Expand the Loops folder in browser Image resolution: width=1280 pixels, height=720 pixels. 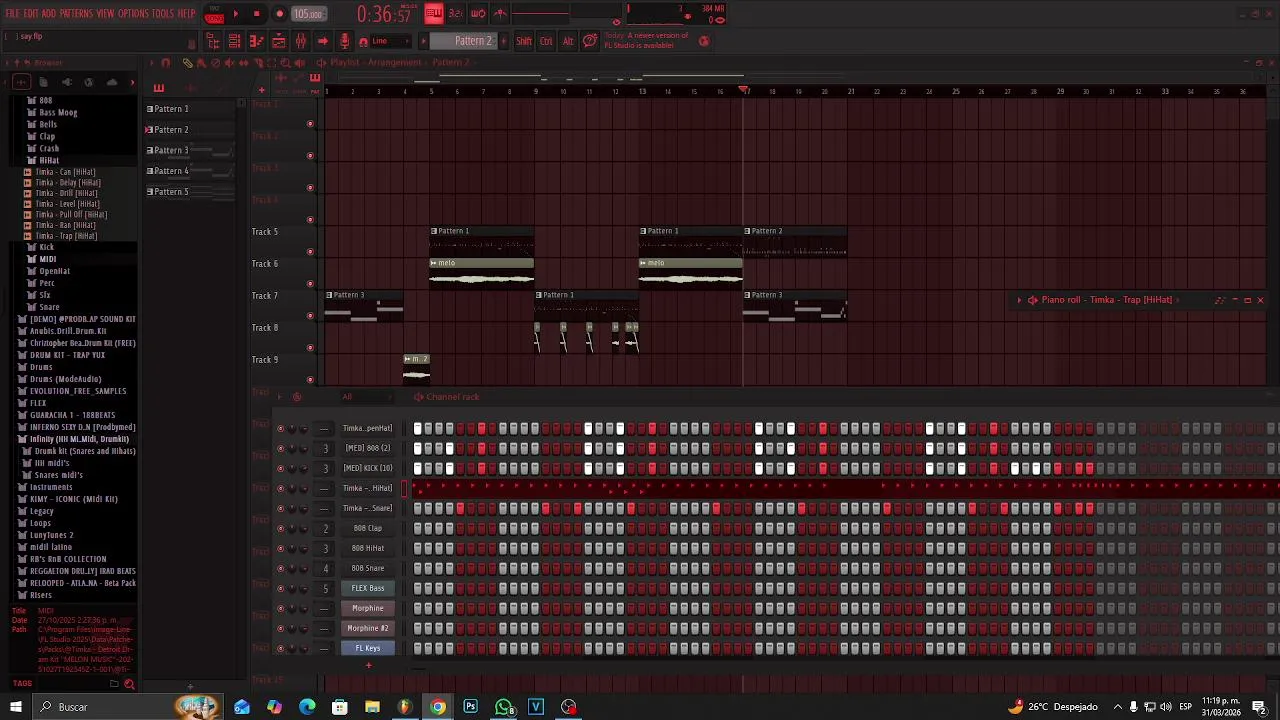40,523
